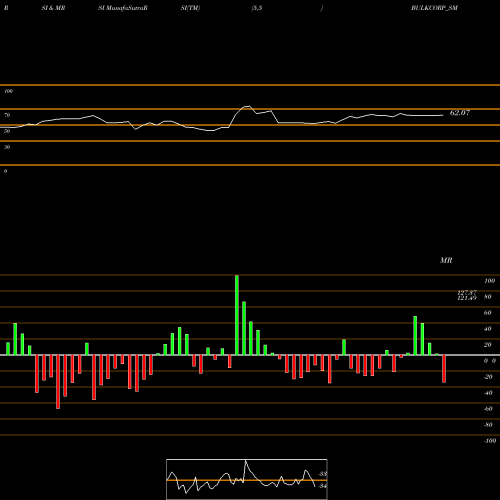The width and height of the screenshot is (500, 500).
Task: Click the '(5,5' parameter text in header
Action: pos(257,8)
